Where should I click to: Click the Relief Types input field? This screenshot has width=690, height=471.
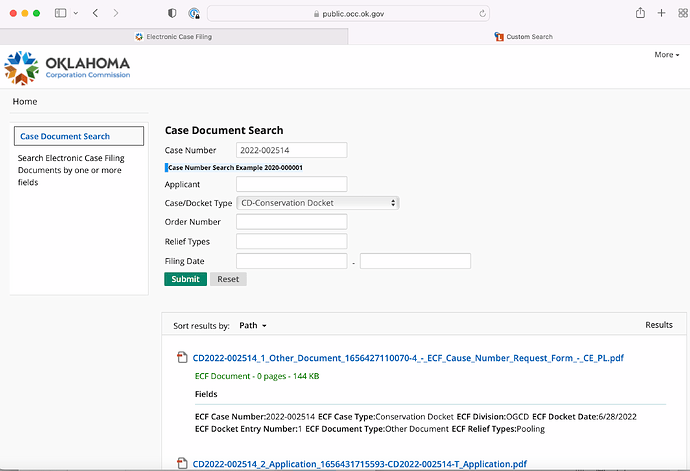(x=291, y=241)
